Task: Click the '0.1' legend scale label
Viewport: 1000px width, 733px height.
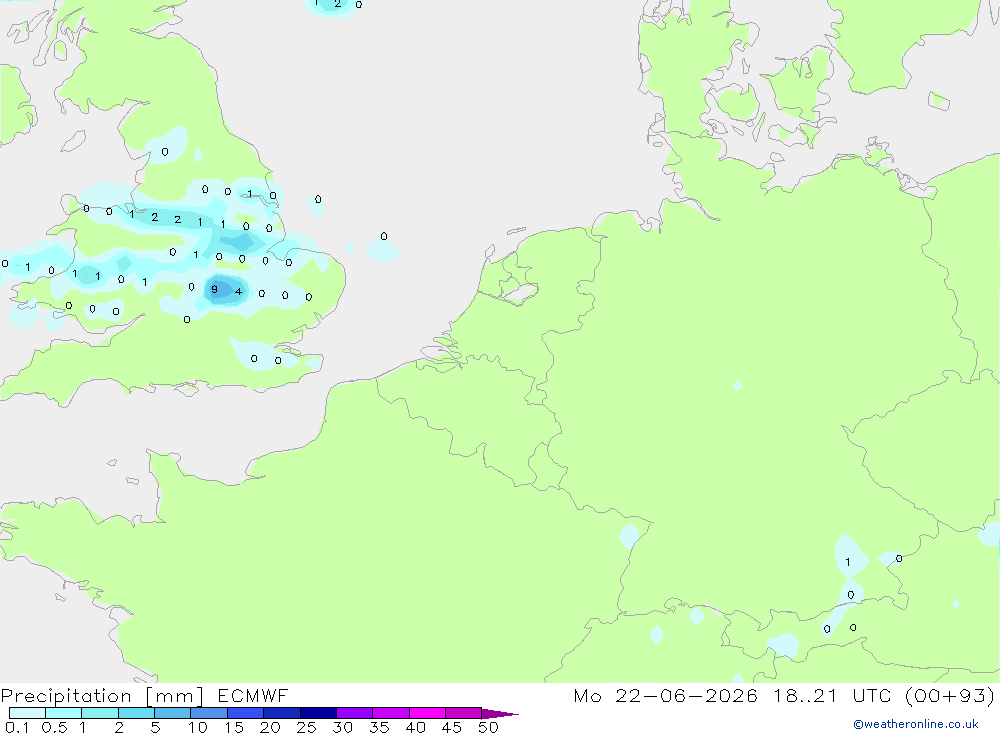Action: pos(17,727)
